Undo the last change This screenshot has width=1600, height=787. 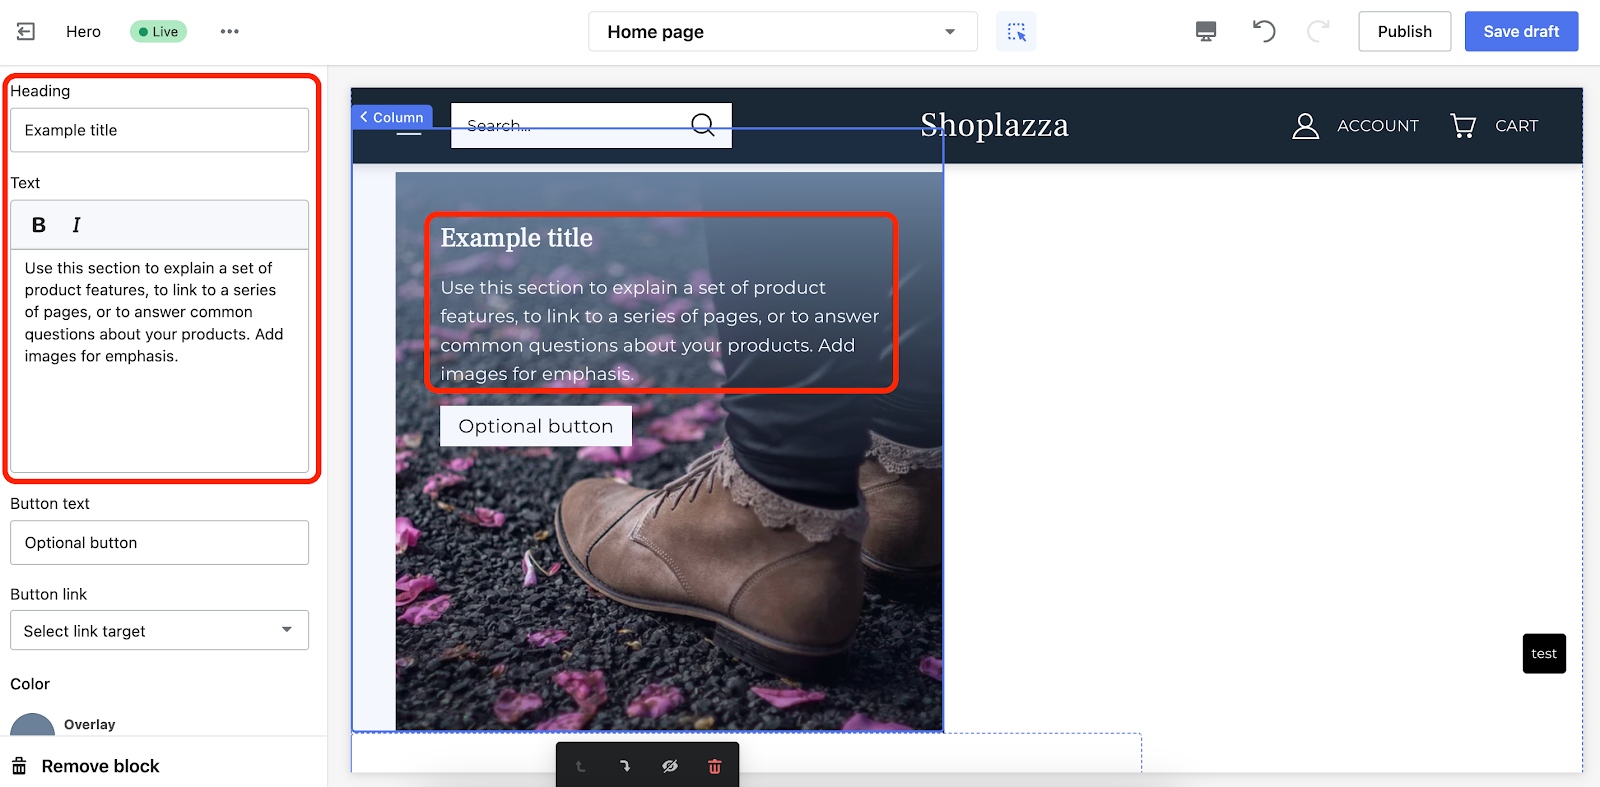1264,31
